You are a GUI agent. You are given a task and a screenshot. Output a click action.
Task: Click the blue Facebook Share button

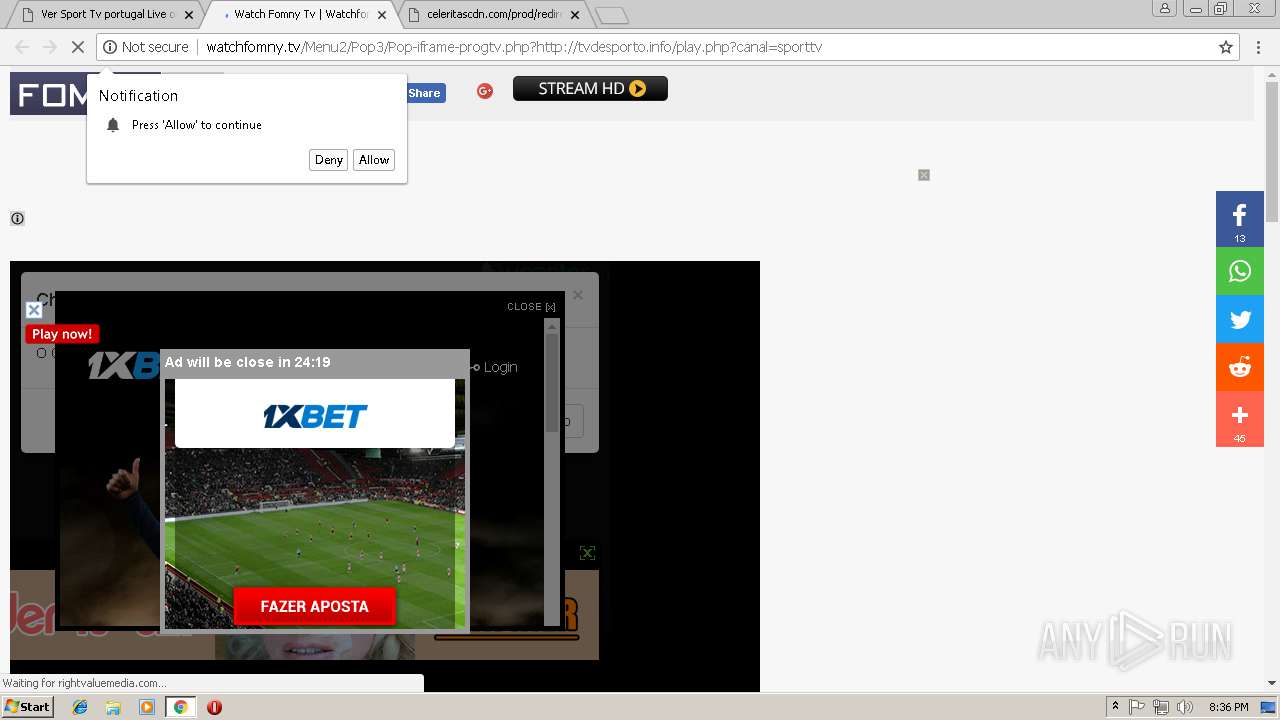(x=424, y=93)
